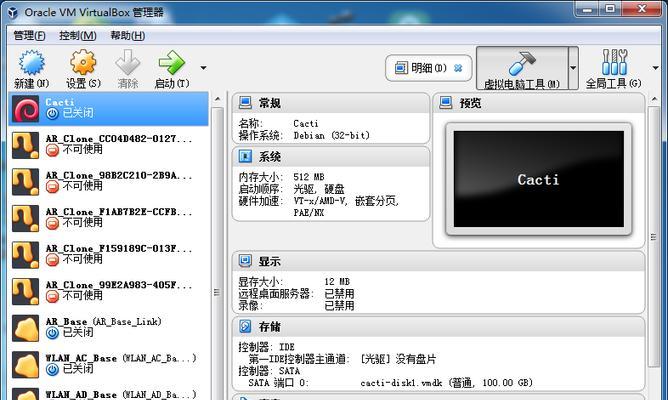The image size is (668, 400).
Task: Select the WLAN_AD_Base machine
Action: [109, 393]
